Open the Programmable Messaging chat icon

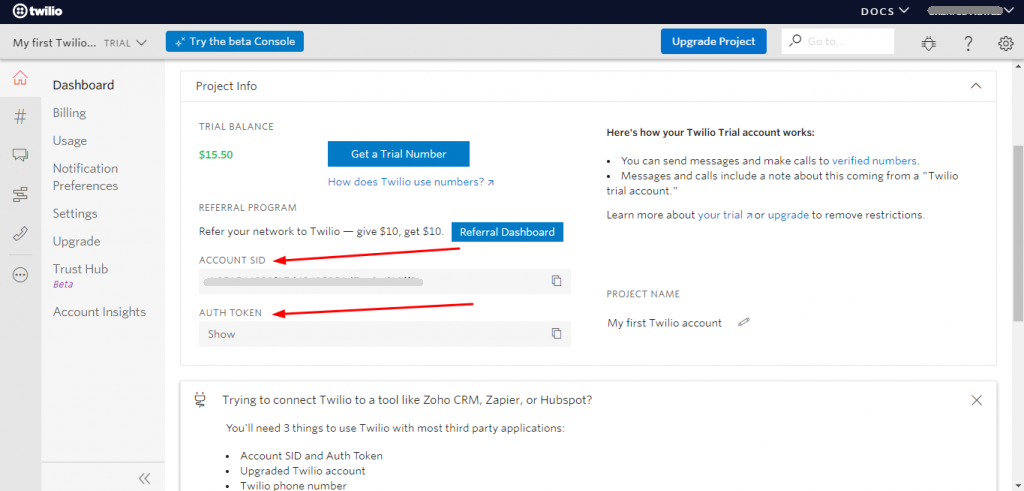(20, 155)
